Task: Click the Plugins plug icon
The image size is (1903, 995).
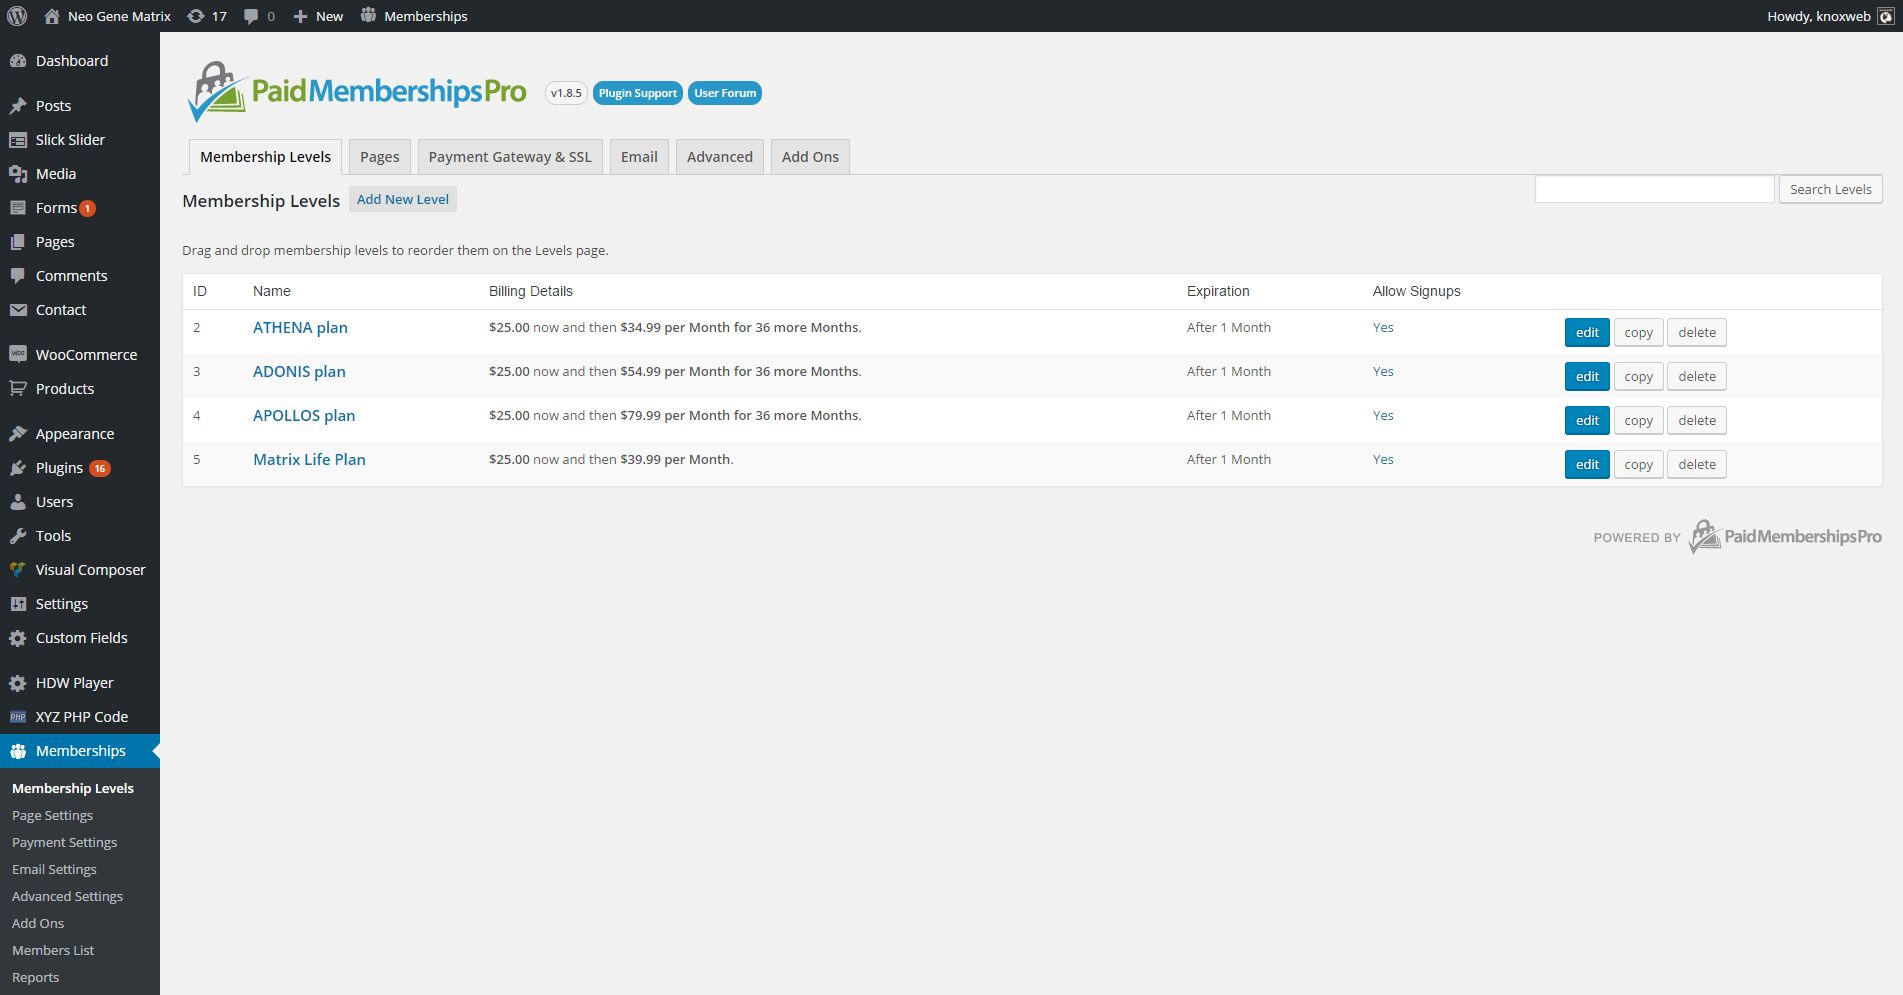Action: point(18,468)
